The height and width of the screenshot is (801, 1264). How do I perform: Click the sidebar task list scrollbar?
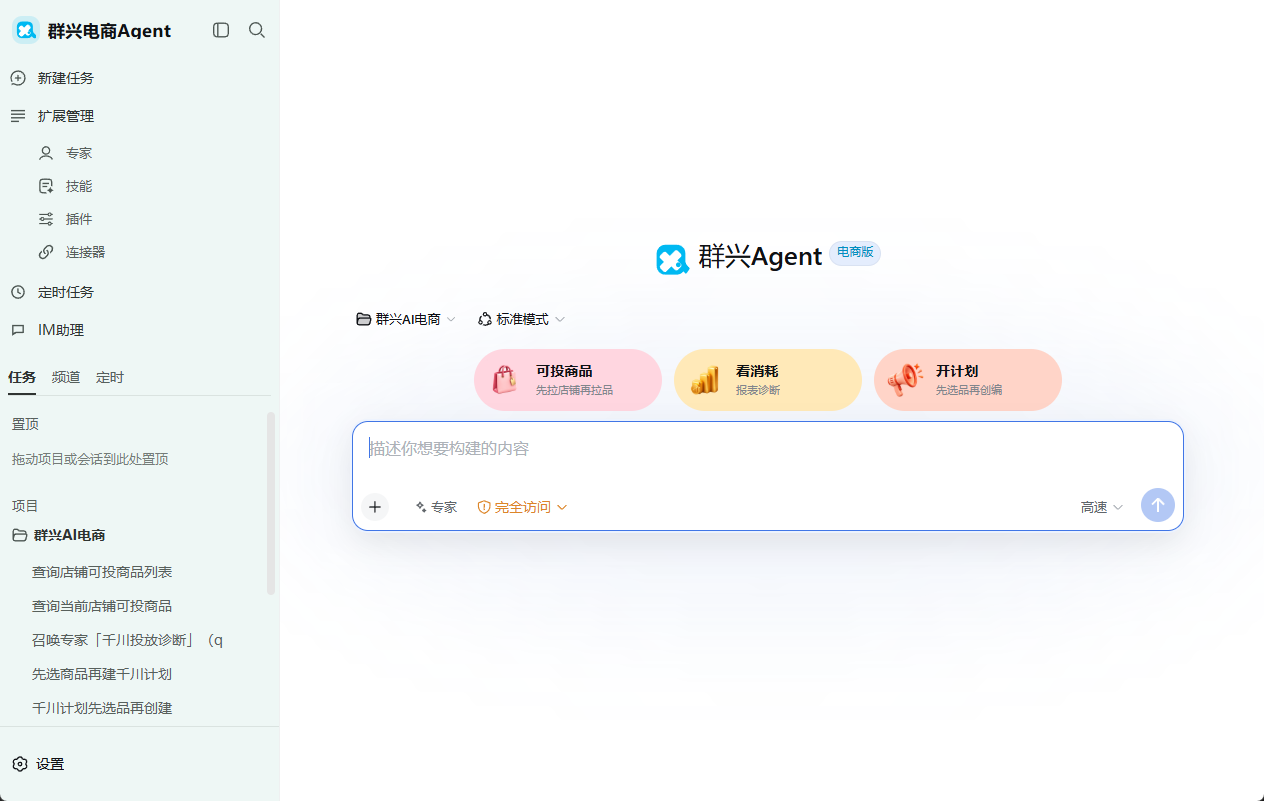pyautogui.click(x=271, y=503)
